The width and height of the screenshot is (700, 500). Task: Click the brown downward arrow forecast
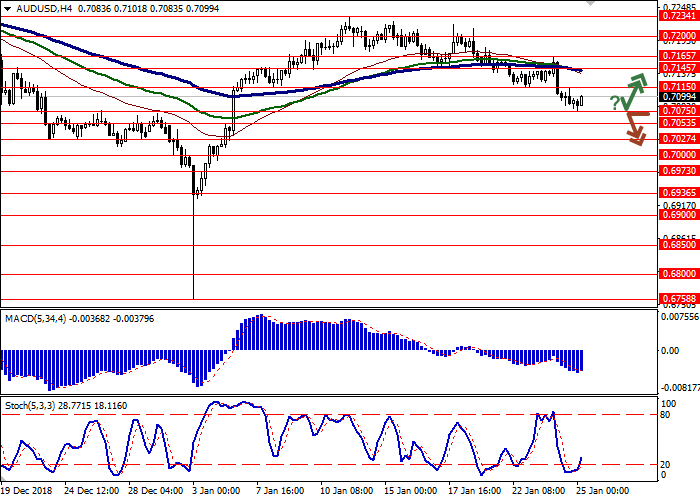click(633, 129)
